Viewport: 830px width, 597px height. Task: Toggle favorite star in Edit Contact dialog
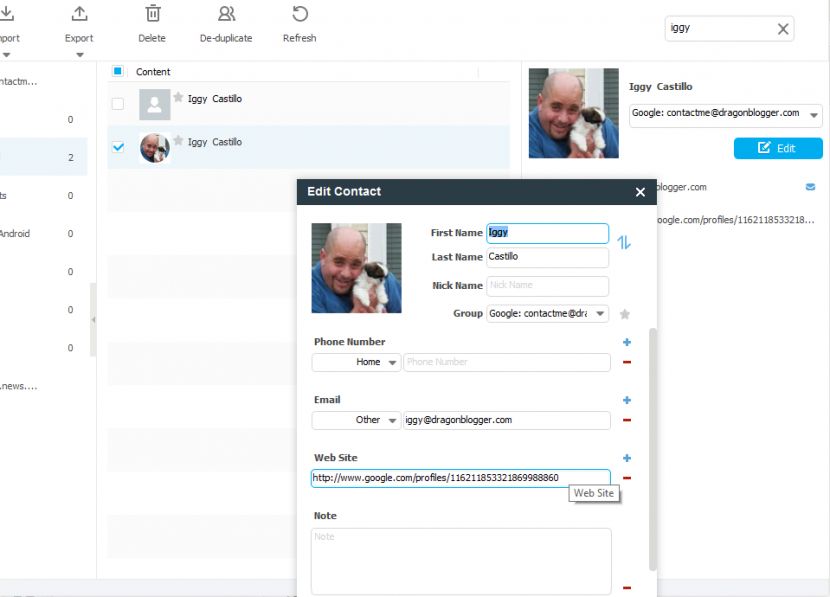(x=625, y=314)
